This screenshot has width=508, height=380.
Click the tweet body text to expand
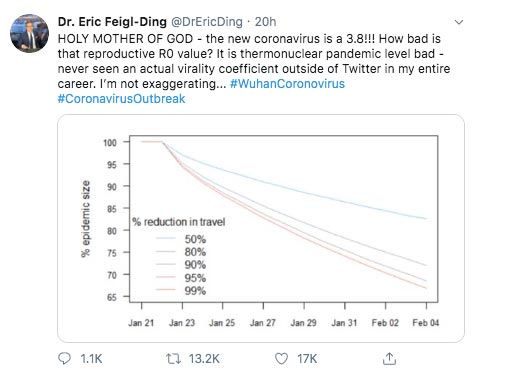click(x=254, y=61)
